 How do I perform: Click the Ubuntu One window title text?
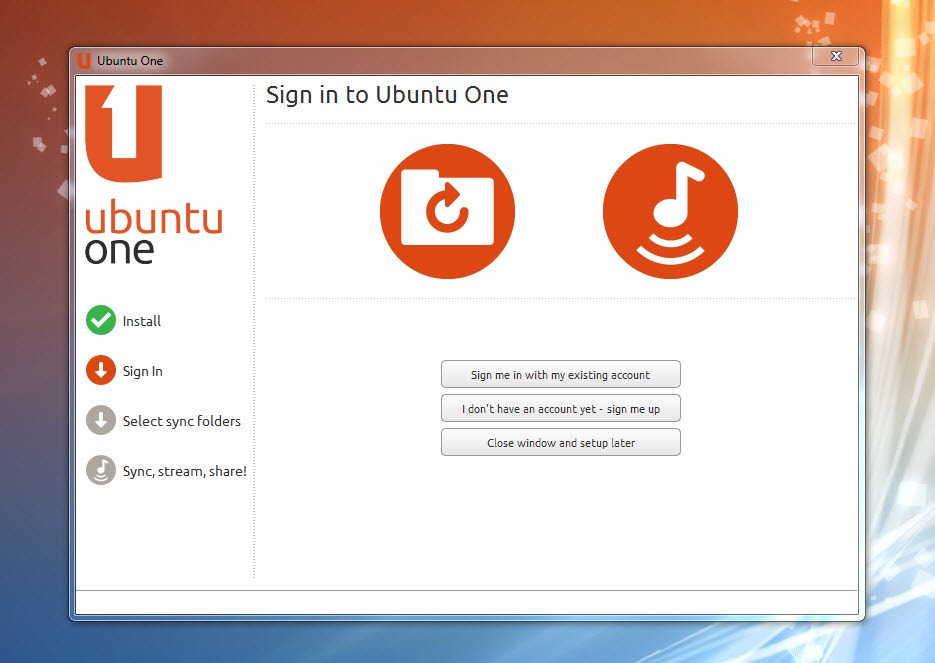pos(130,61)
